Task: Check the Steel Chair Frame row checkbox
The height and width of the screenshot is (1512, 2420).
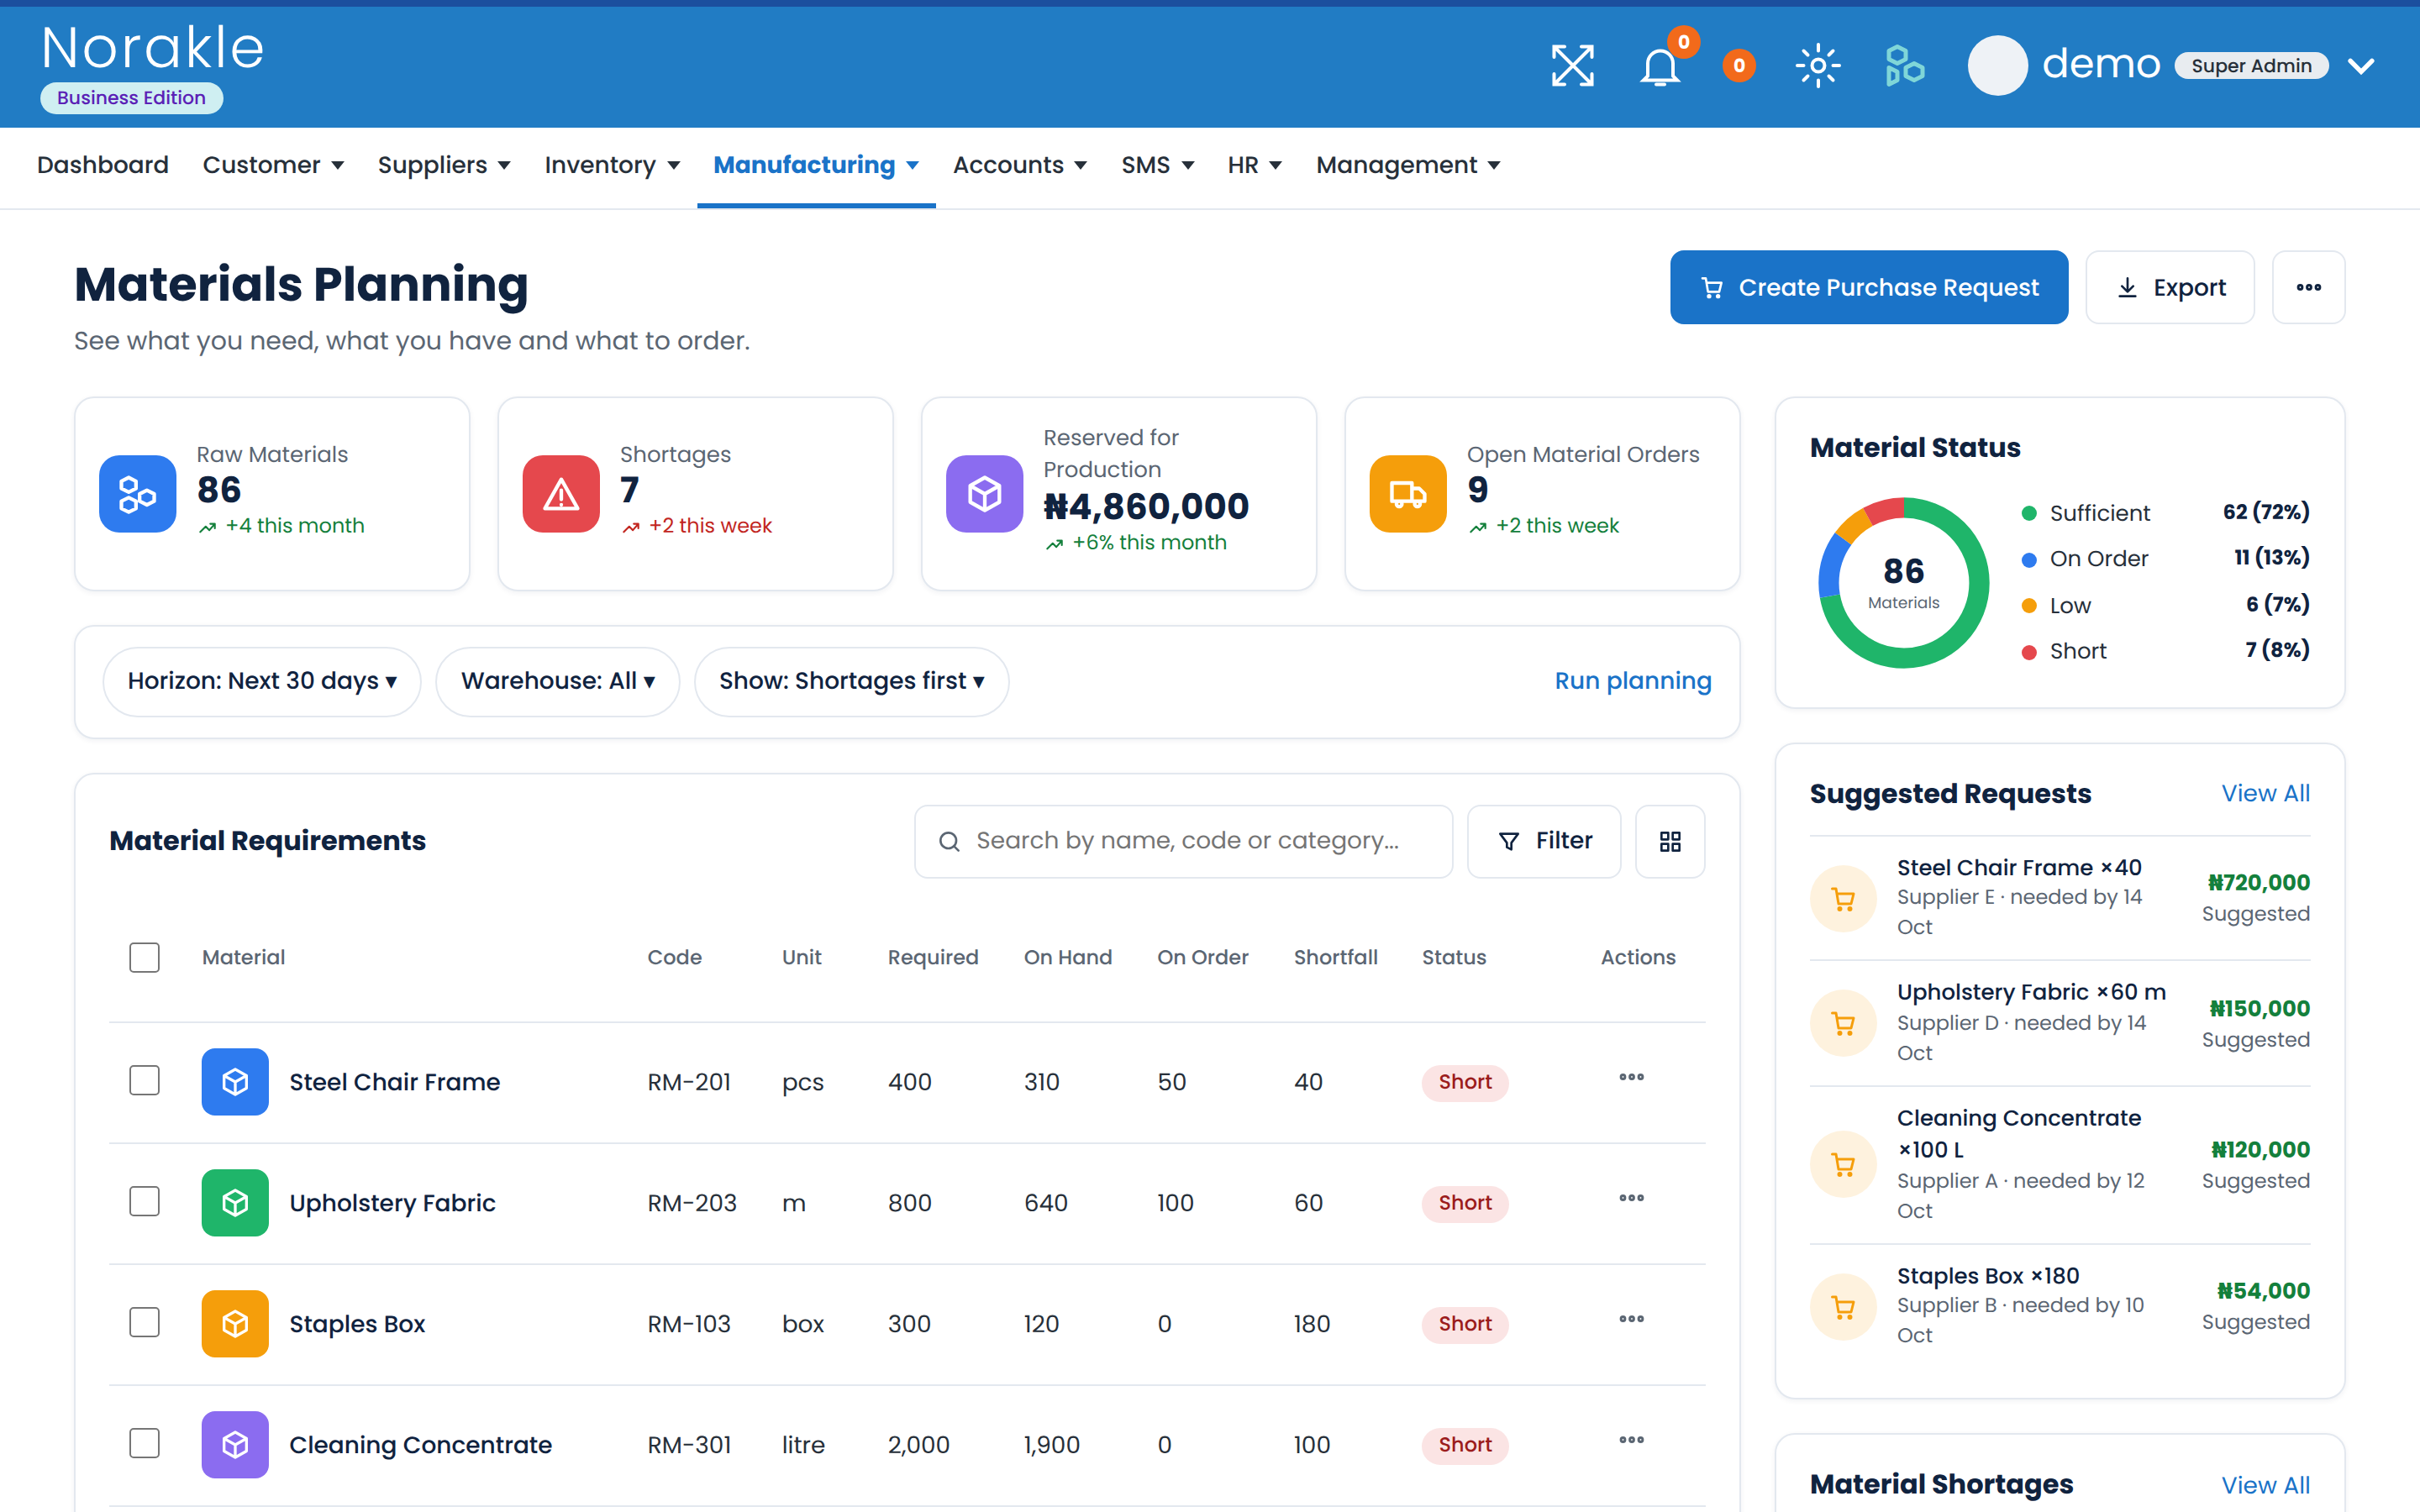Action: pyautogui.click(x=145, y=1081)
